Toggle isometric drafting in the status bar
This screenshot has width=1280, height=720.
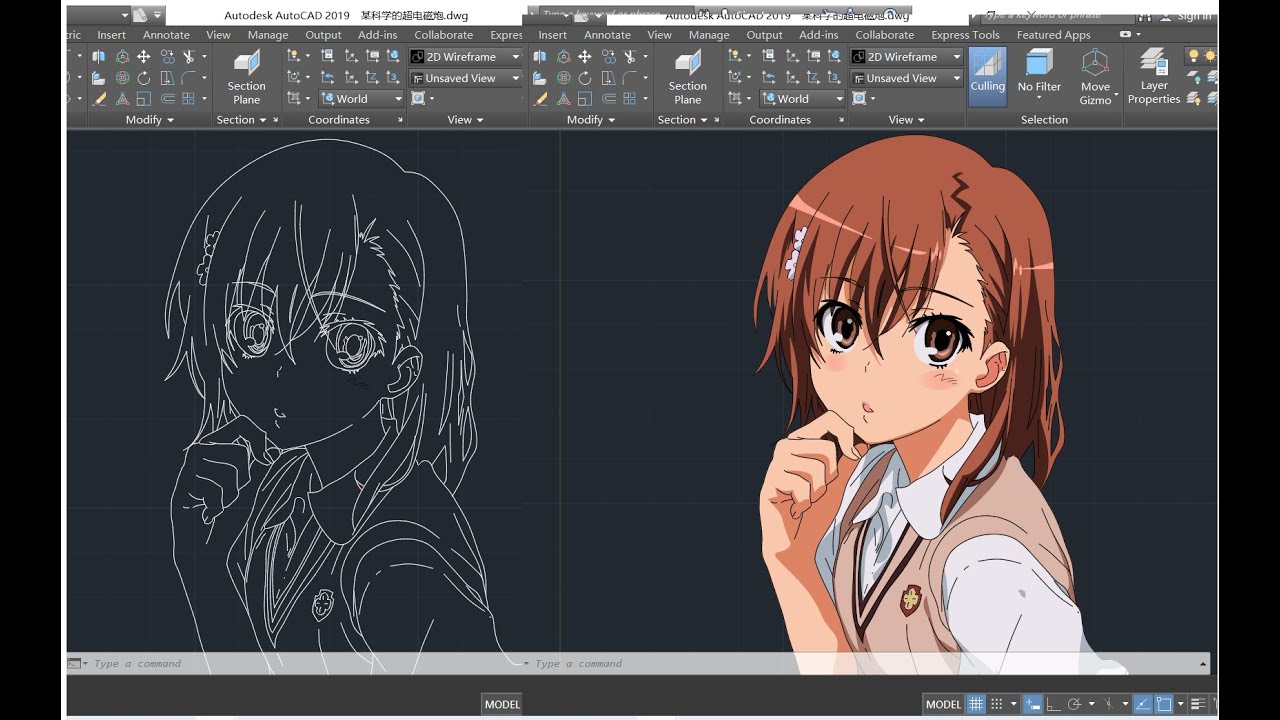[1108, 704]
